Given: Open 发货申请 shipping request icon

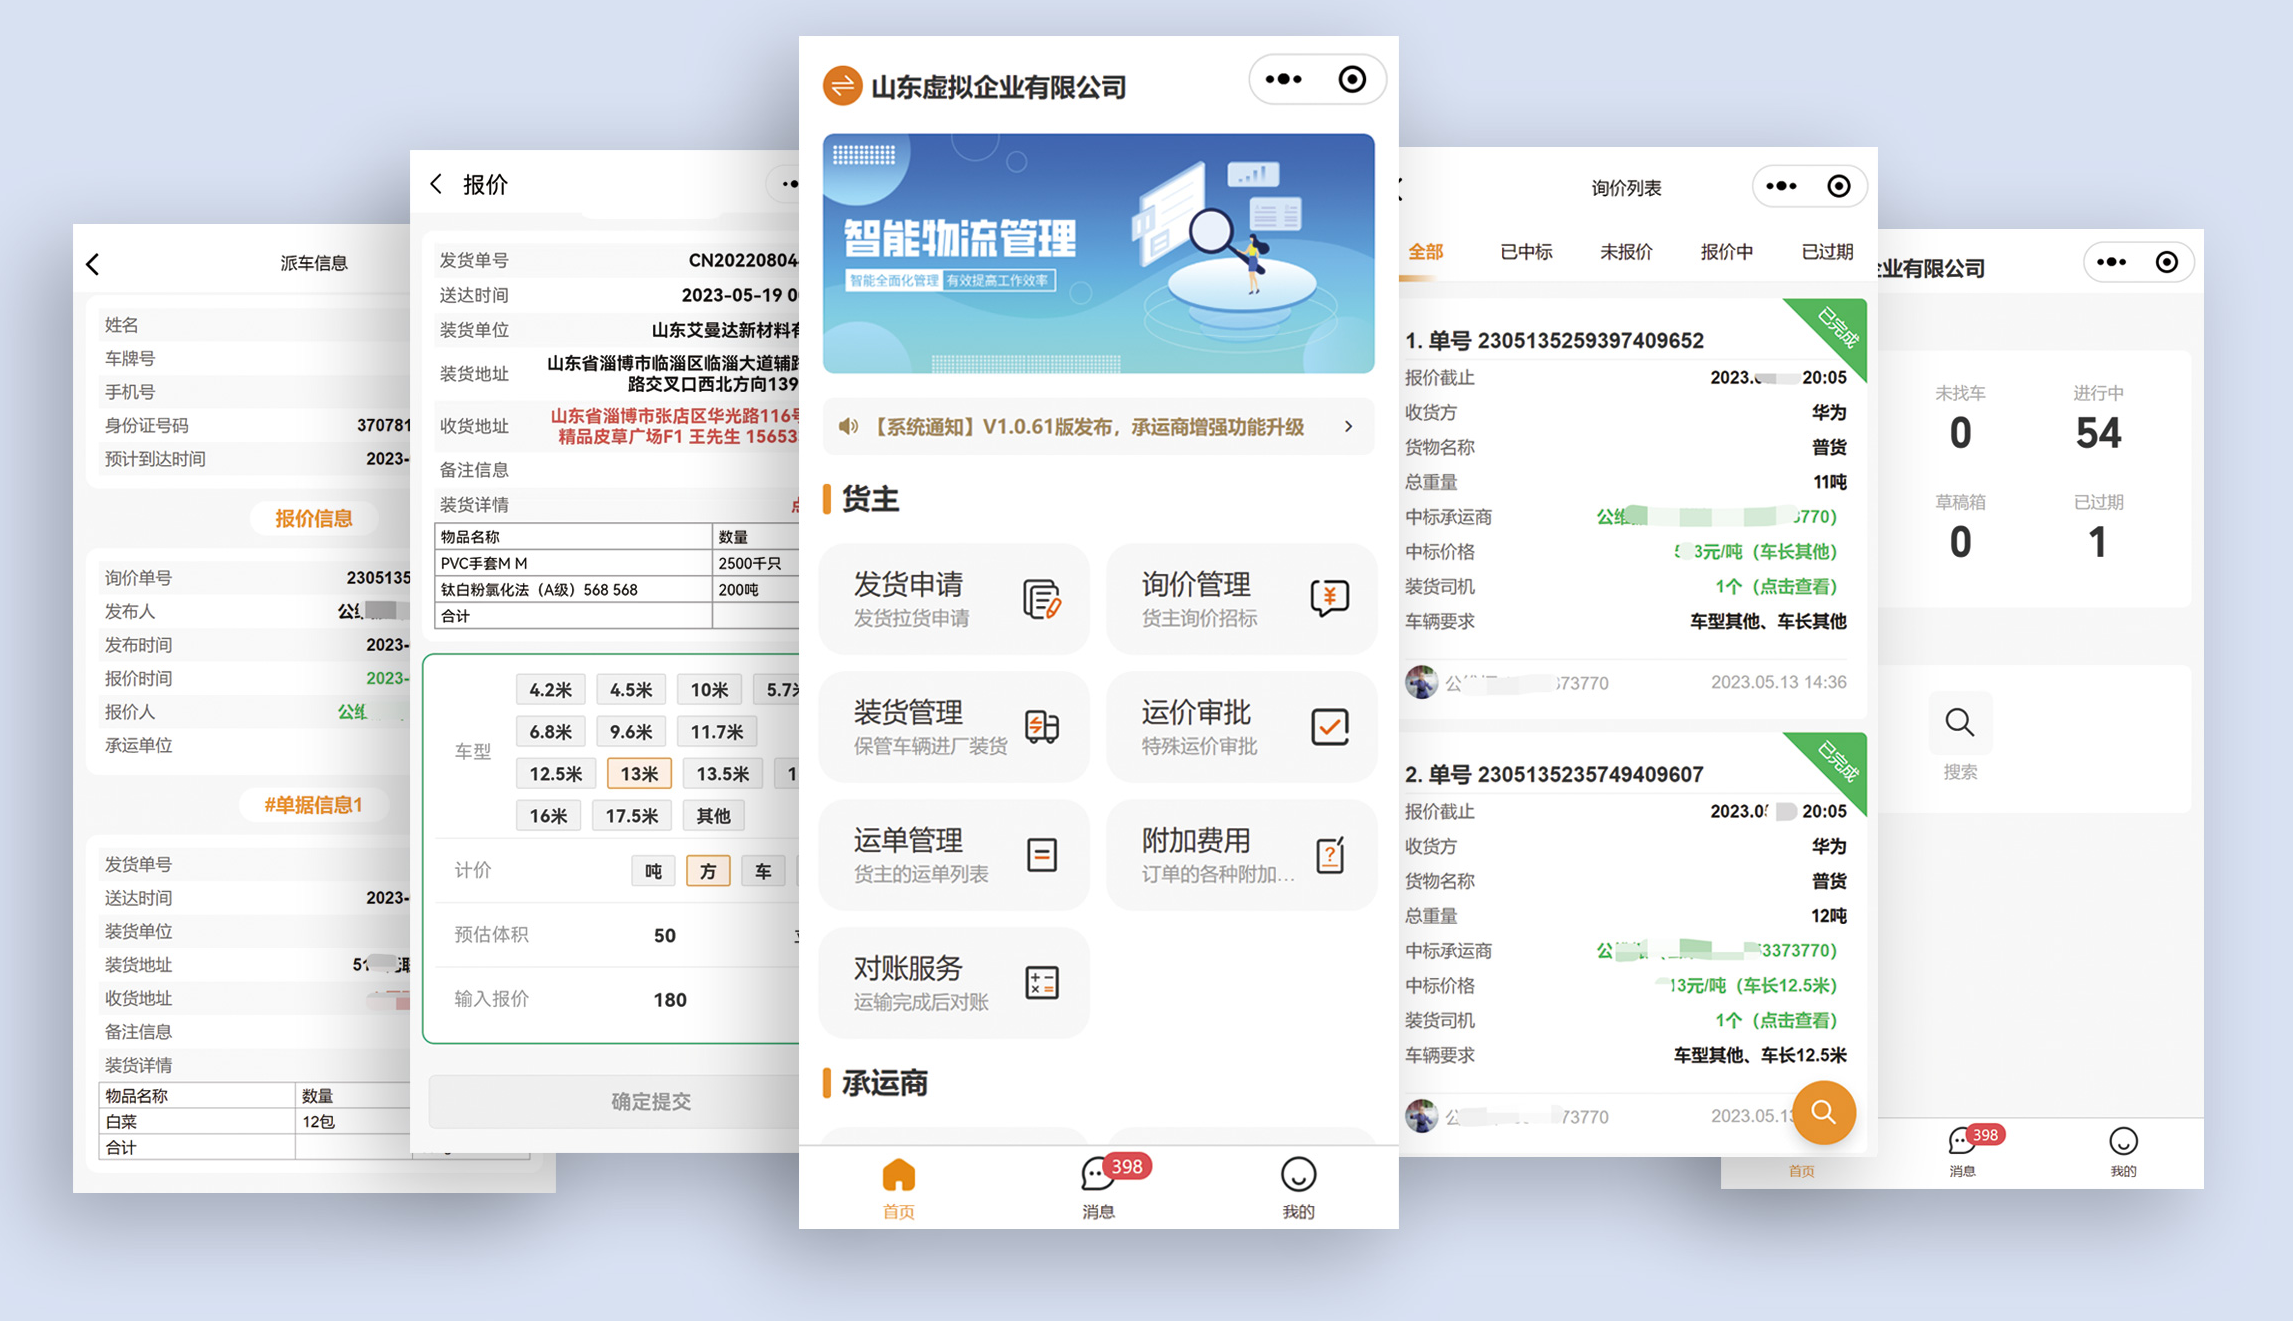Looking at the screenshot, I should click(1041, 599).
